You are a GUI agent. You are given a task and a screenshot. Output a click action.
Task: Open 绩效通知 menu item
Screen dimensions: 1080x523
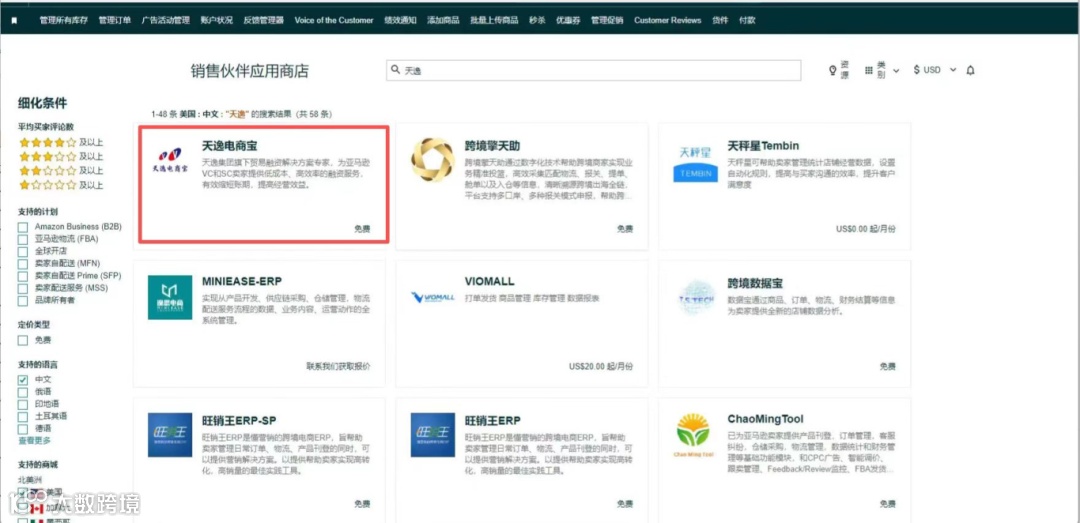click(x=400, y=21)
